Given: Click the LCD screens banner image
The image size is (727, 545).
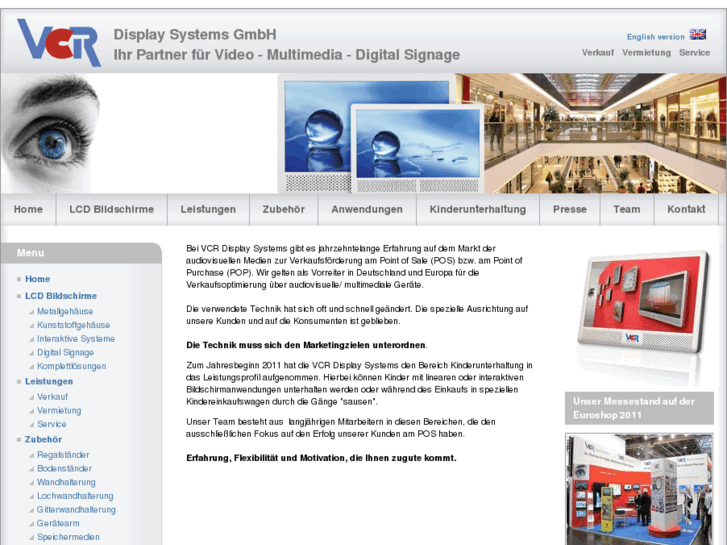Looking at the screenshot, I should pos(381,135).
